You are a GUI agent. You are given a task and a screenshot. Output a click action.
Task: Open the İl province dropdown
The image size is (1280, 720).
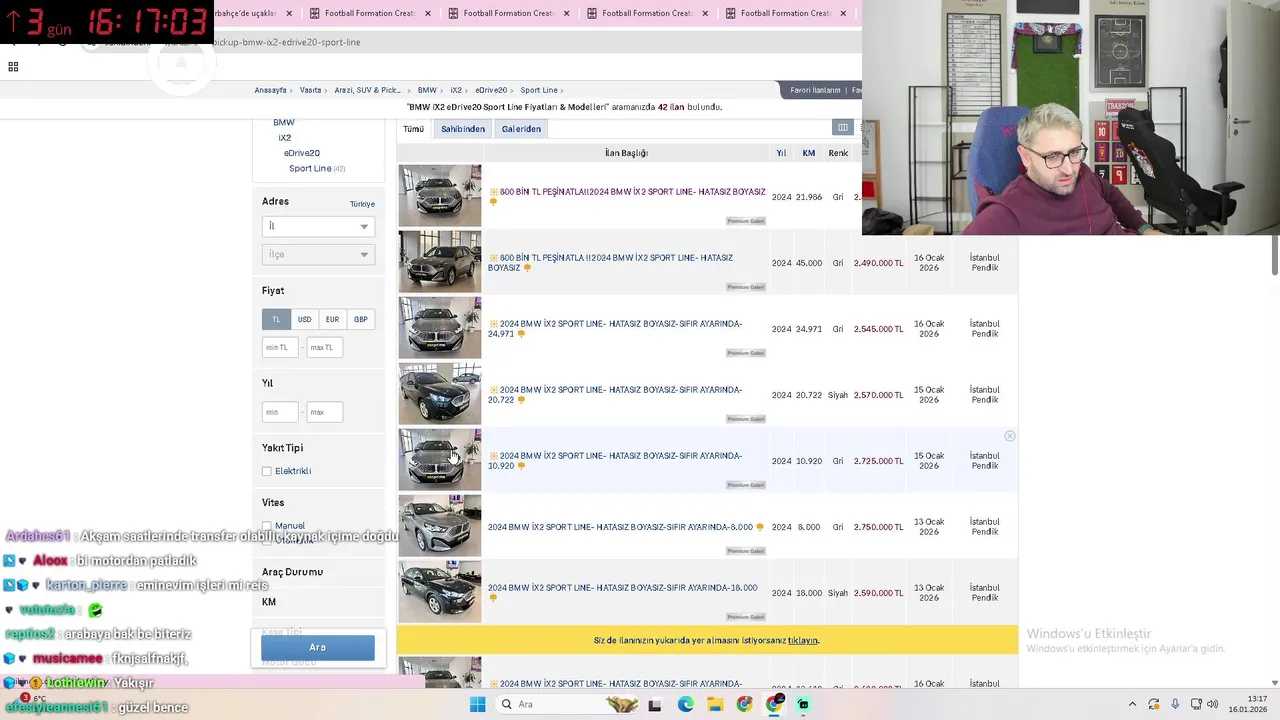318,226
